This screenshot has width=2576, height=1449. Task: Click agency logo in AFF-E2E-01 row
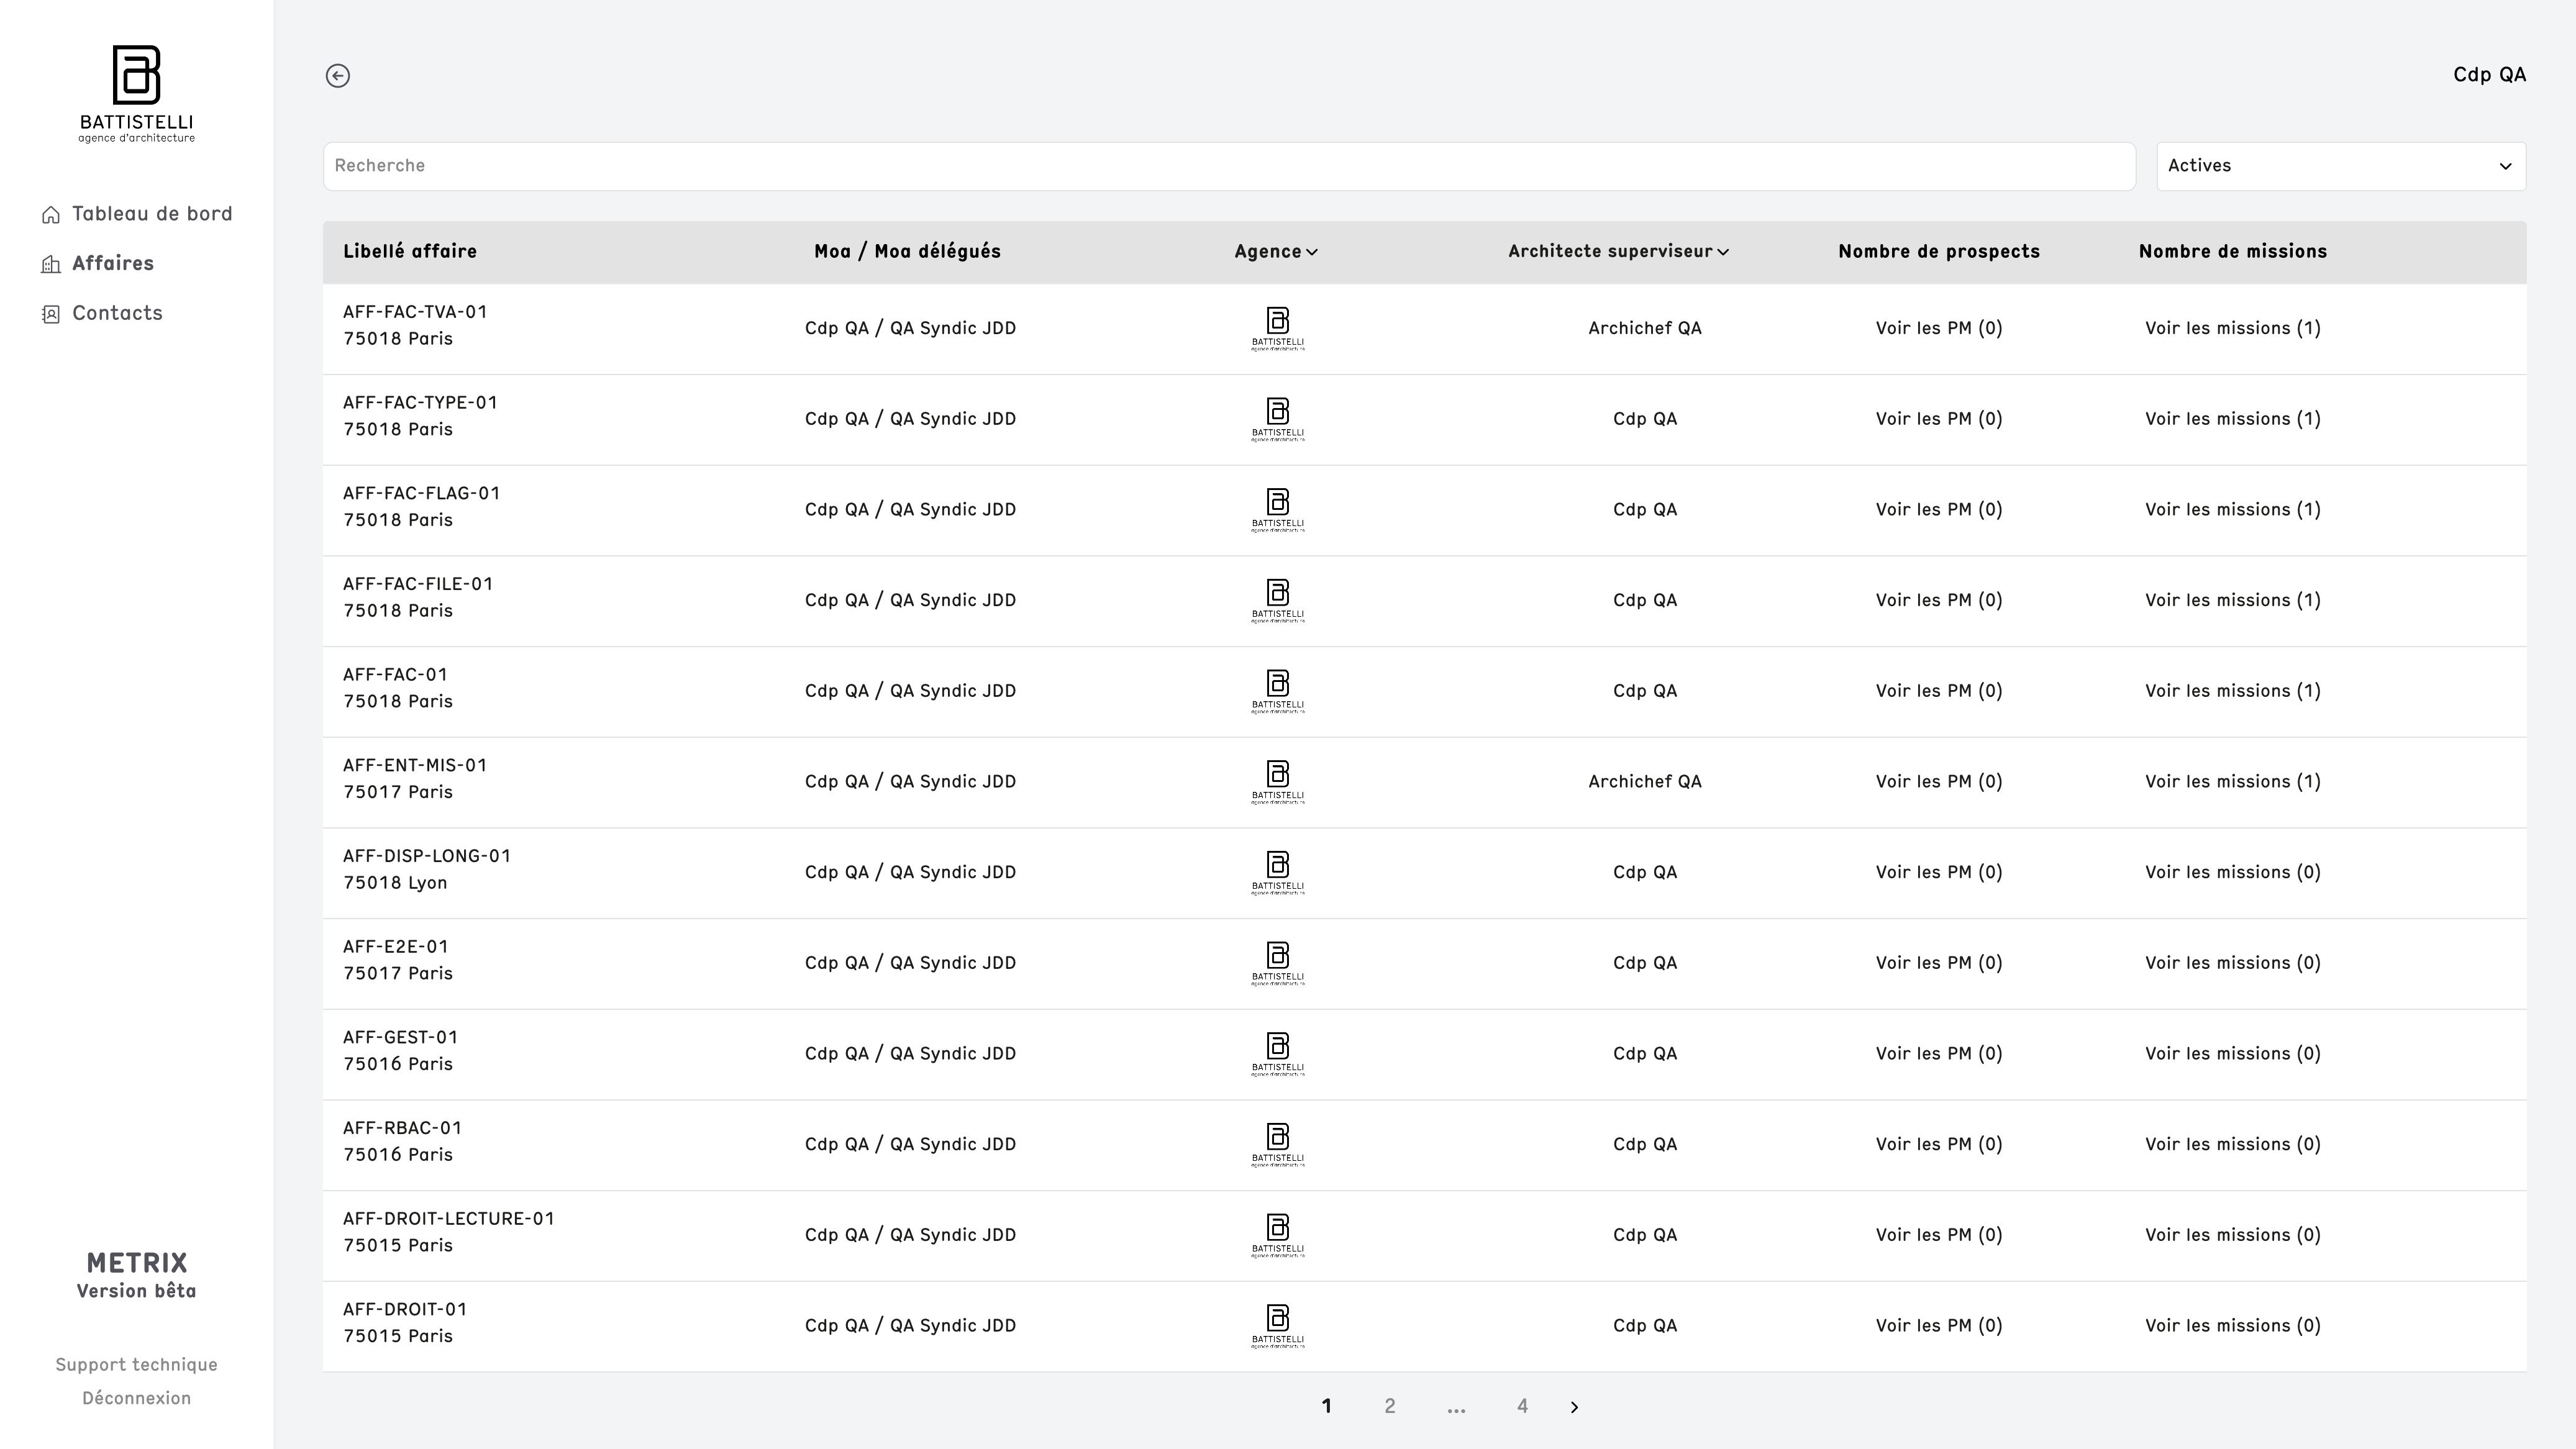[1278, 964]
